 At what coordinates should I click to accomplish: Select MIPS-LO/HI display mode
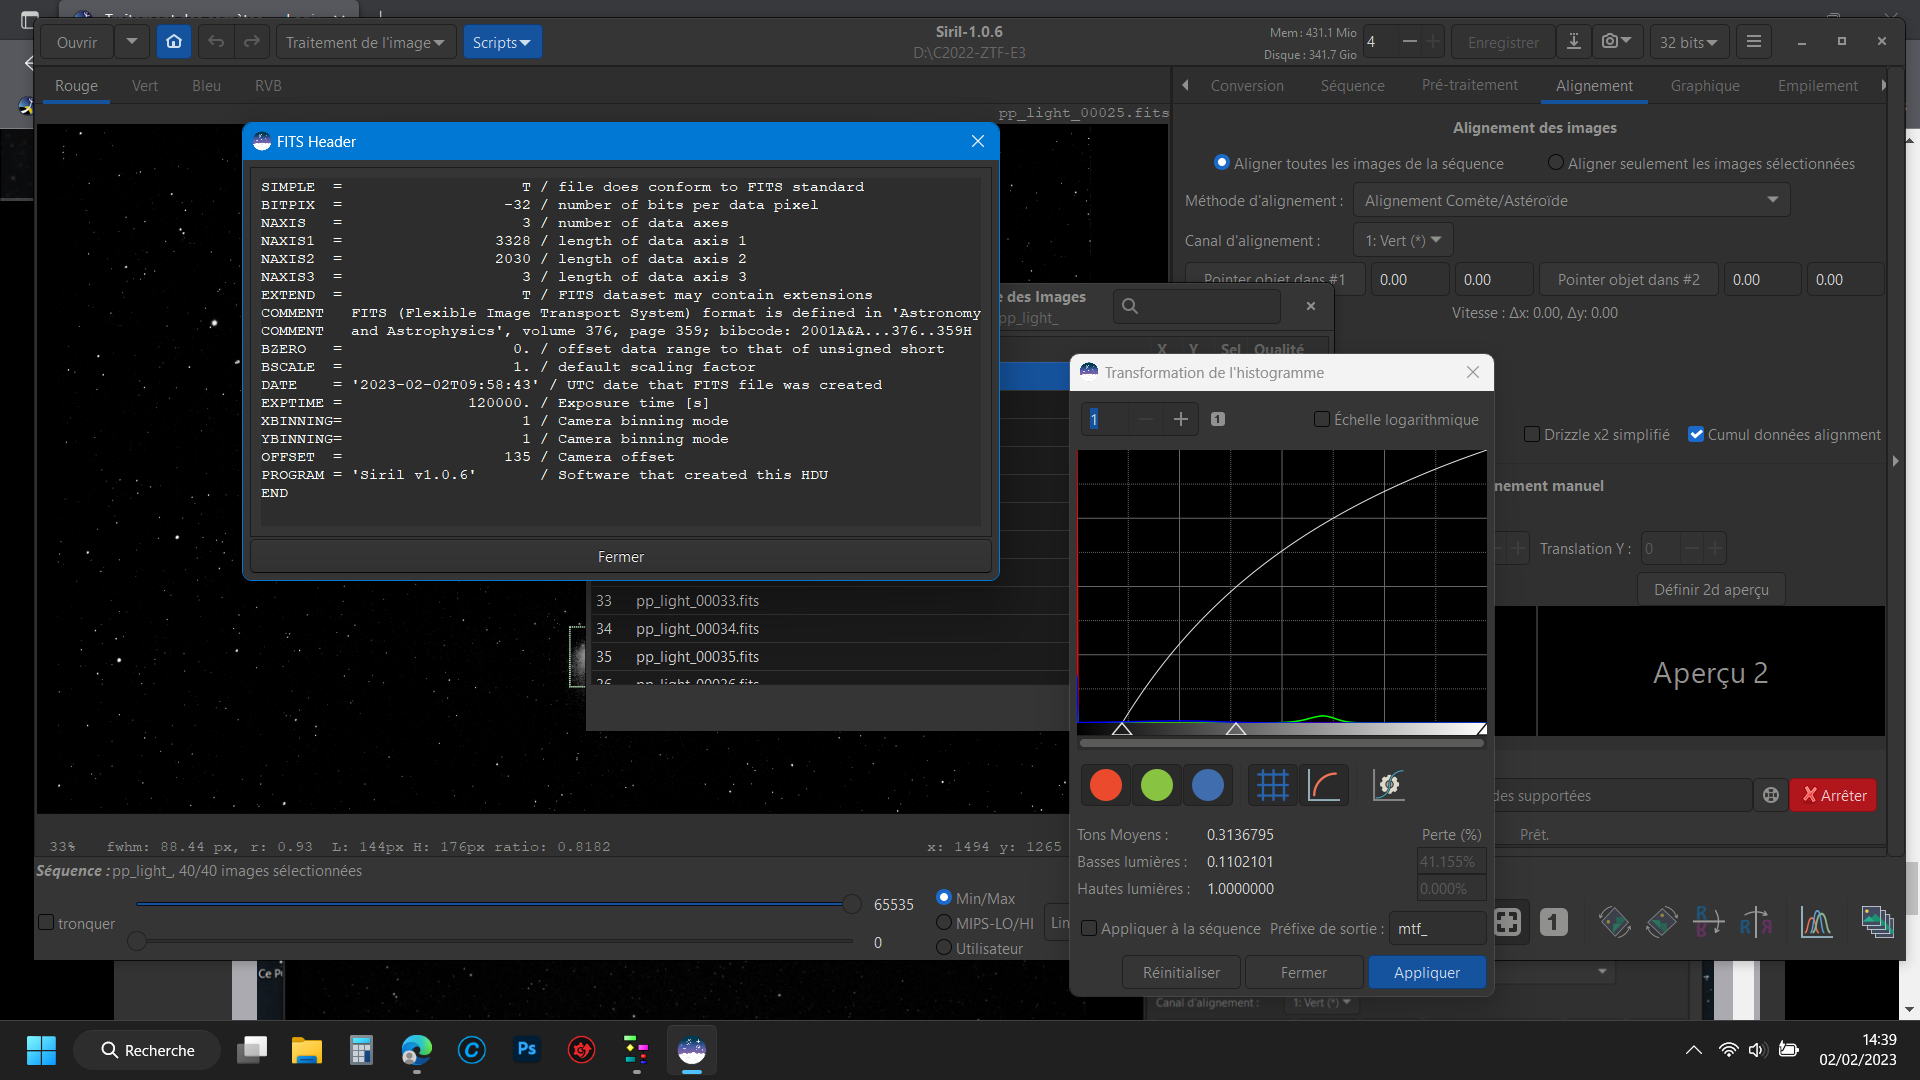[x=943, y=923]
